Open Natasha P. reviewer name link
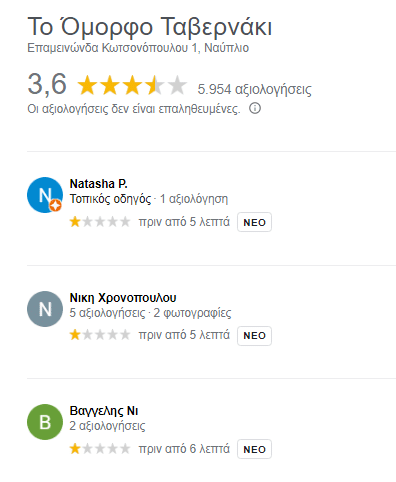Image resolution: width=396 pixels, height=482 pixels. pyautogui.click(x=98, y=184)
